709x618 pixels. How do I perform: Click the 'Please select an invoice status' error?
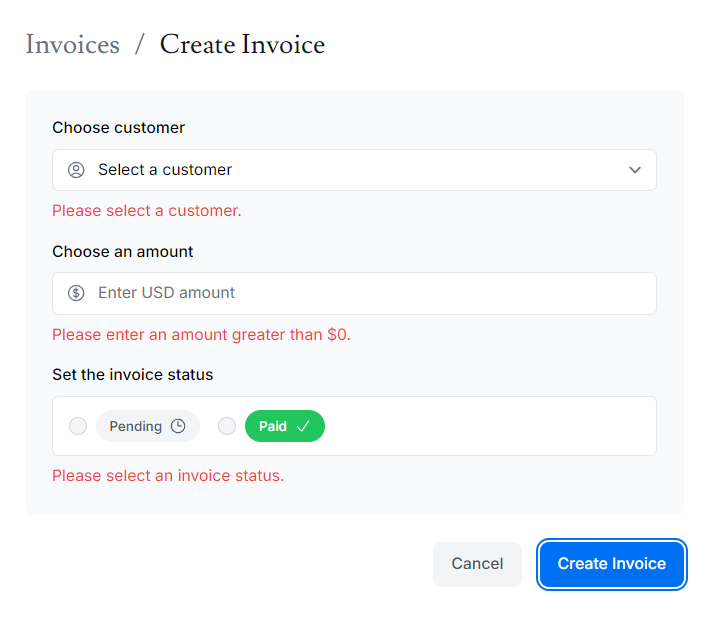point(168,476)
